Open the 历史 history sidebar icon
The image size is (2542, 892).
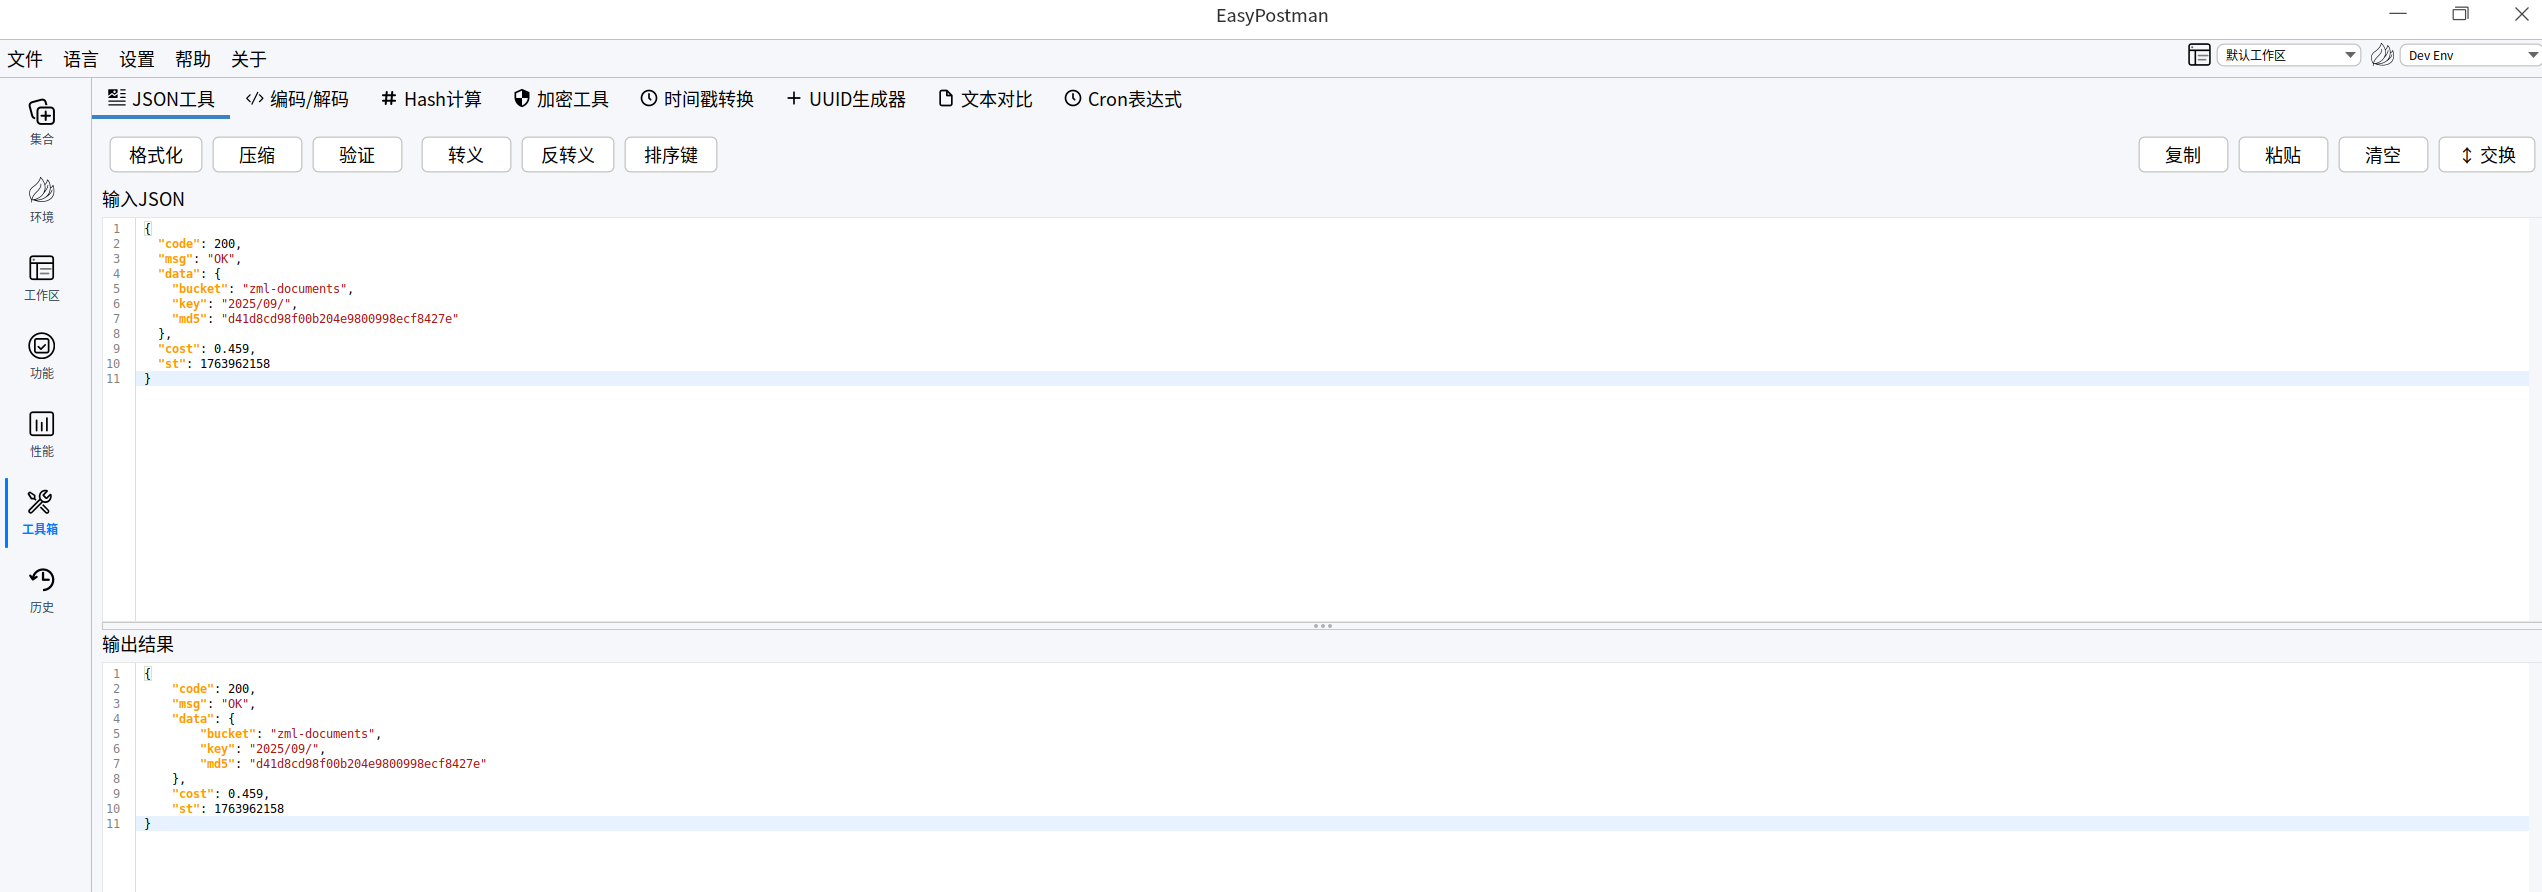(41, 590)
